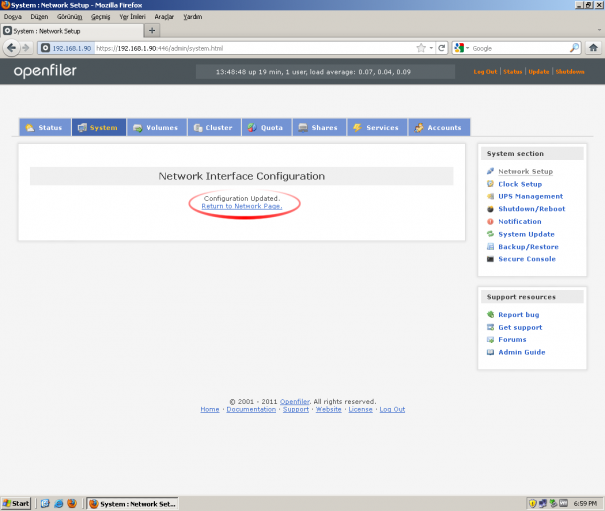Open the Services tab
The image size is (605, 511).
click(x=377, y=127)
